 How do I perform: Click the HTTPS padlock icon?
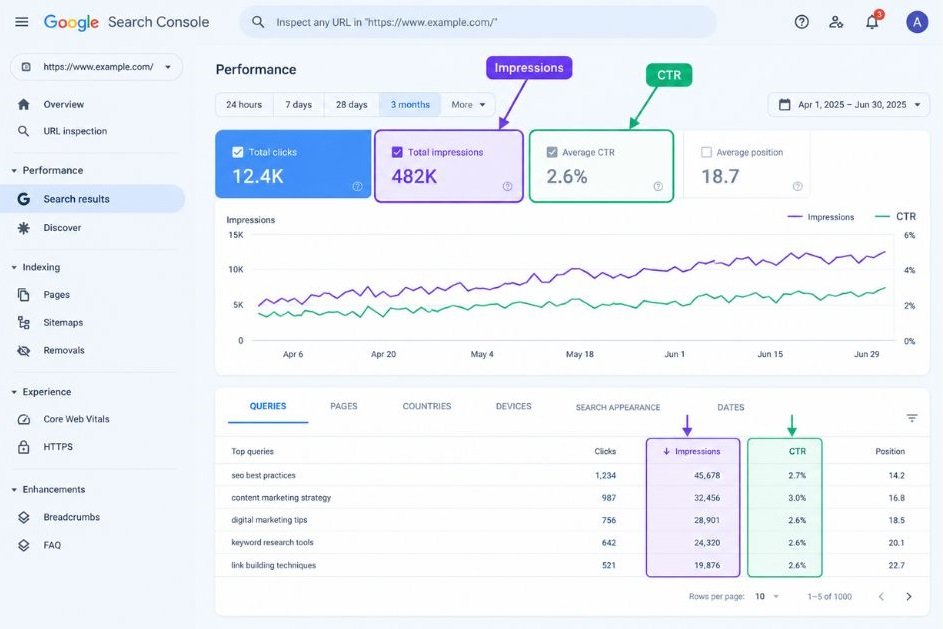[x=23, y=447]
